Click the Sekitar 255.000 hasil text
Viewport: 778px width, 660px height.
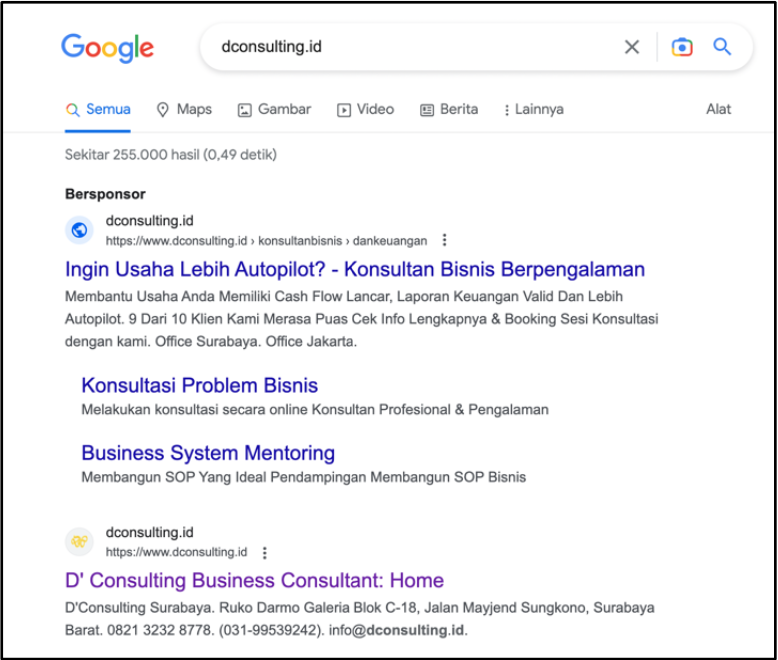pyautogui.click(x=171, y=155)
